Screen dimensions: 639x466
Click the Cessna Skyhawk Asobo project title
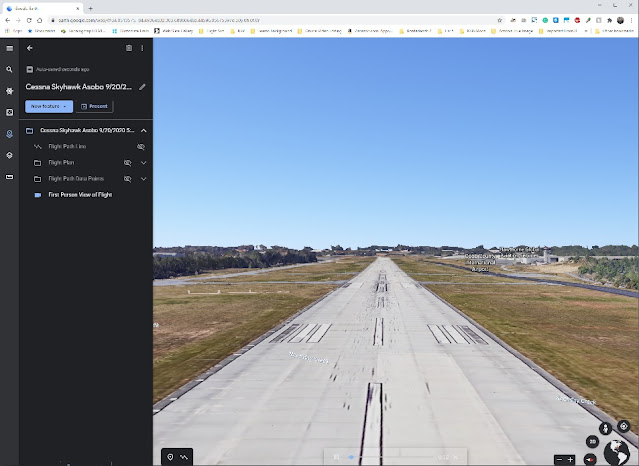point(79,87)
